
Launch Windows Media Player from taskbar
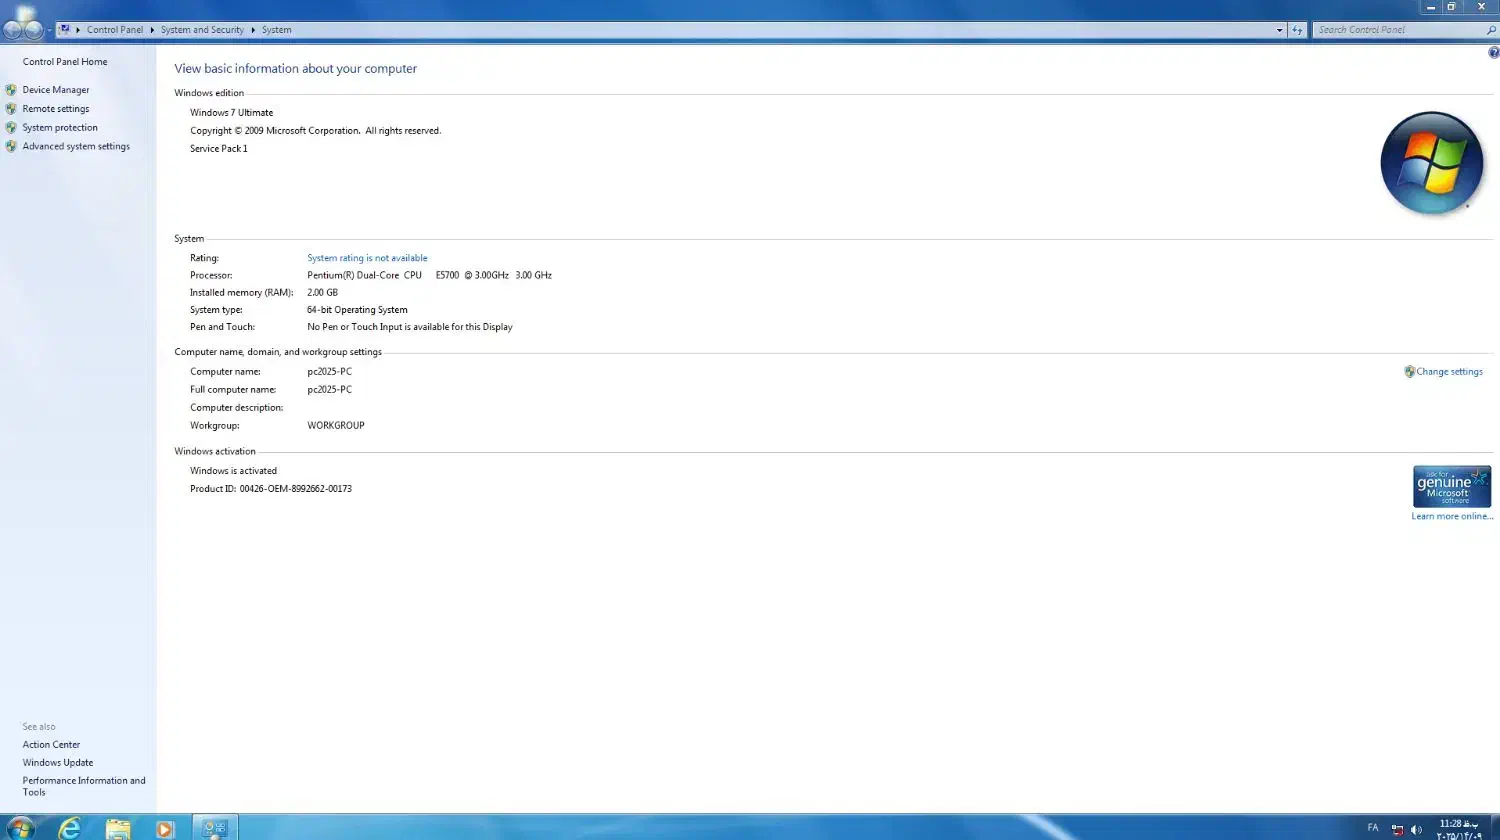tap(165, 828)
